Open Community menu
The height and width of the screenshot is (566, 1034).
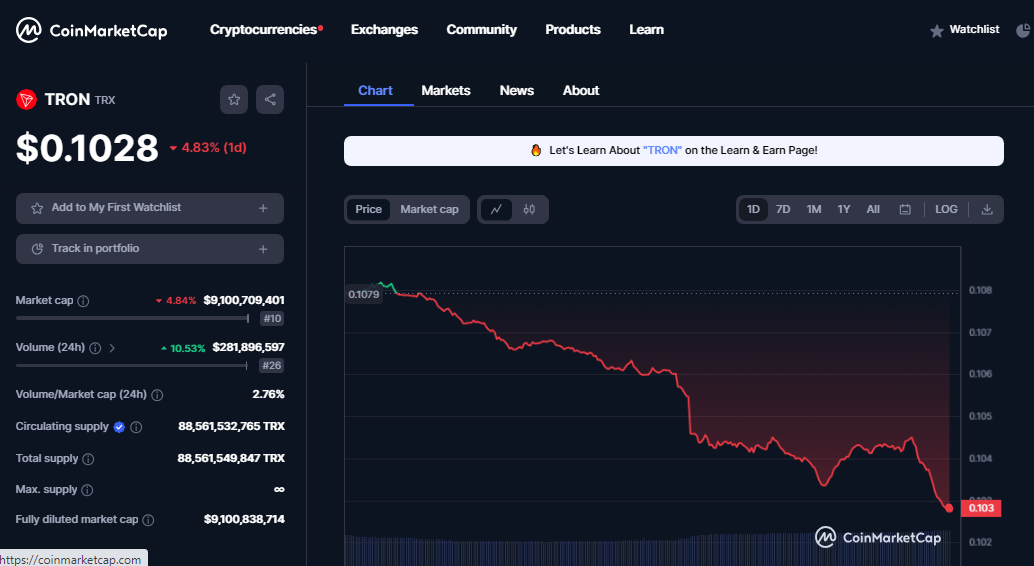[481, 30]
